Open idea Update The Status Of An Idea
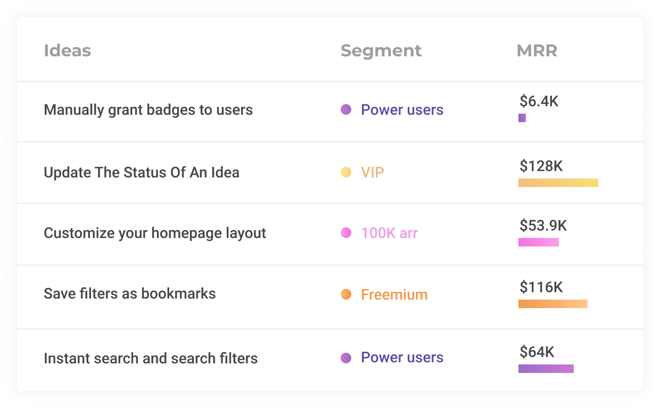 [x=141, y=172]
